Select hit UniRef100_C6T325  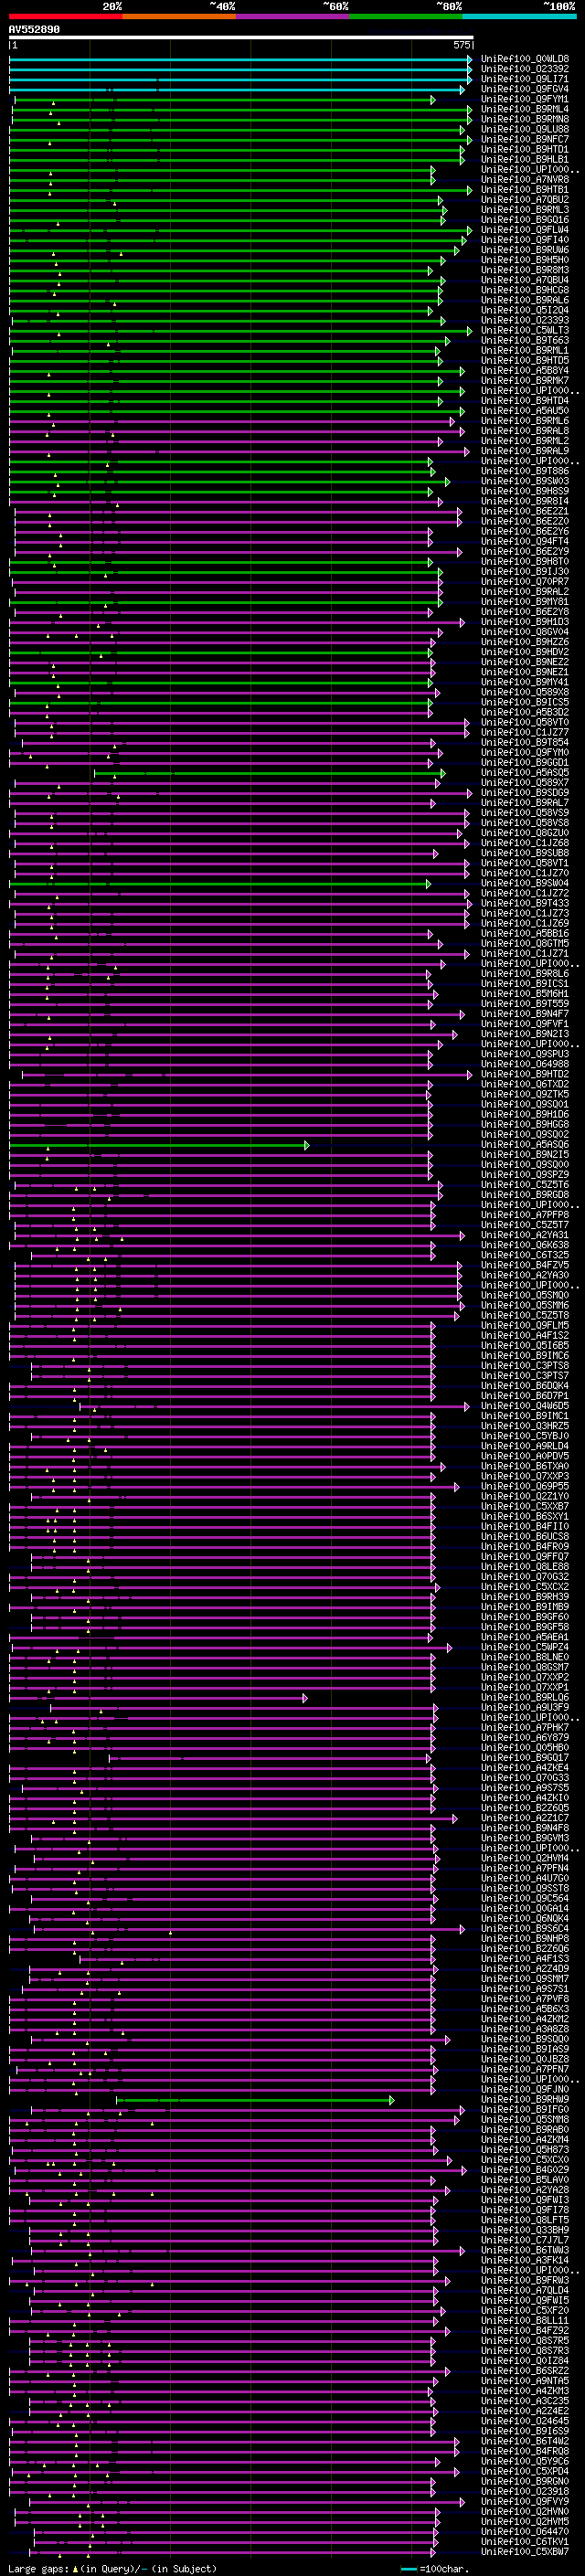click(x=525, y=1256)
